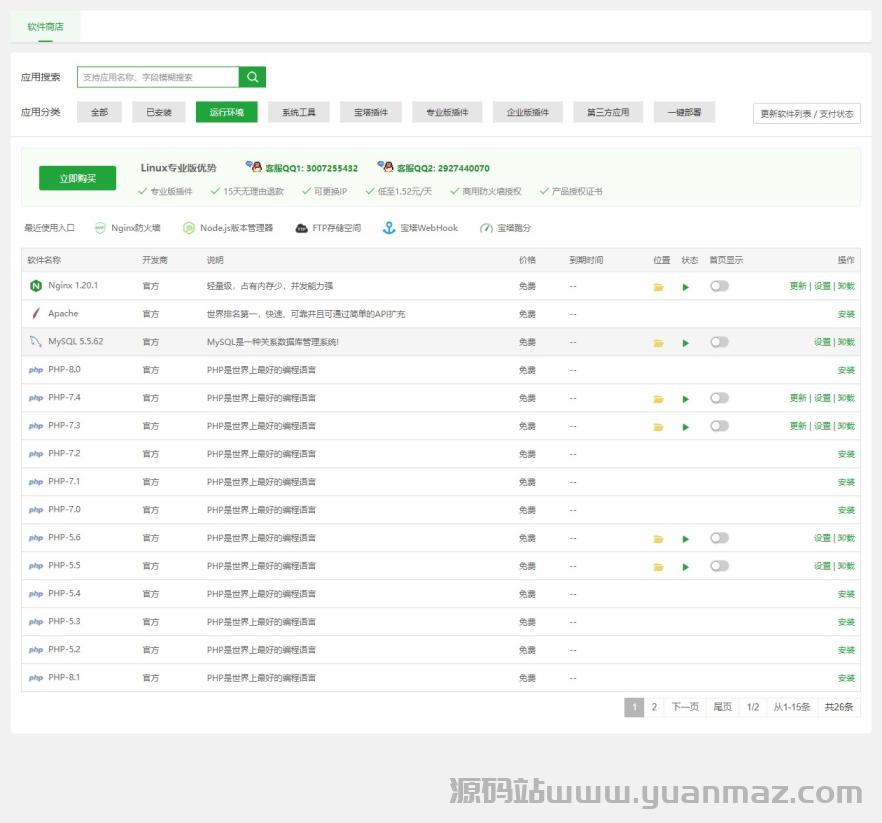This screenshot has height=823, width=882.
Task: Click the PHP-8.0 php logo icon
Action: click(35, 370)
